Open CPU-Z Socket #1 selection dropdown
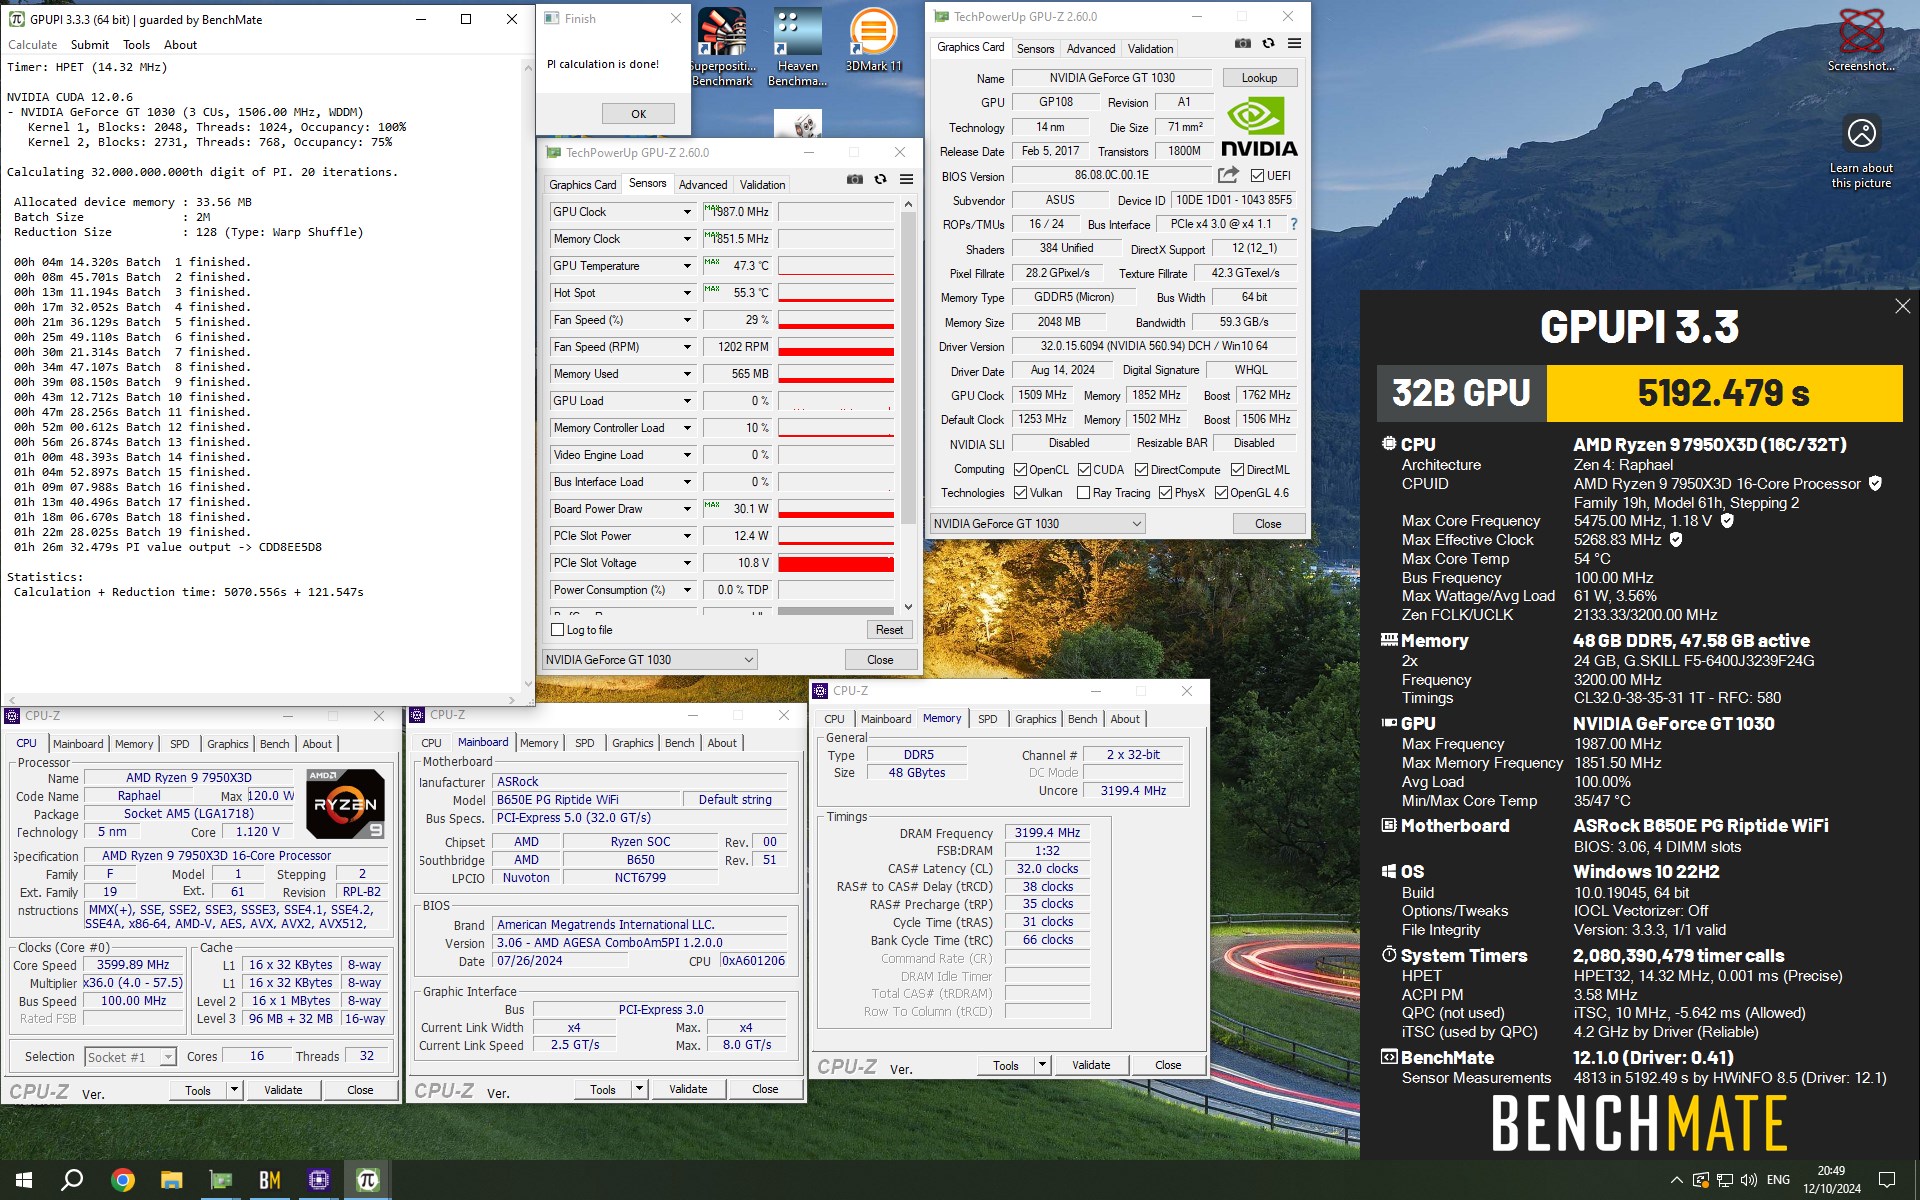The image size is (1920, 1200). (130, 1057)
